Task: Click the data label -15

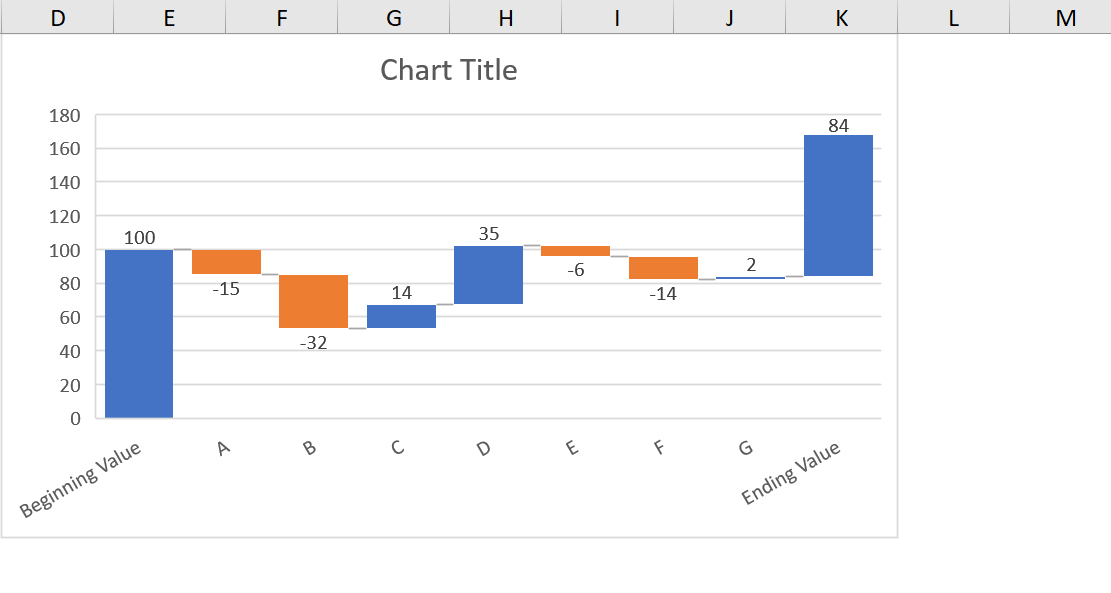Action: tap(226, 289)
